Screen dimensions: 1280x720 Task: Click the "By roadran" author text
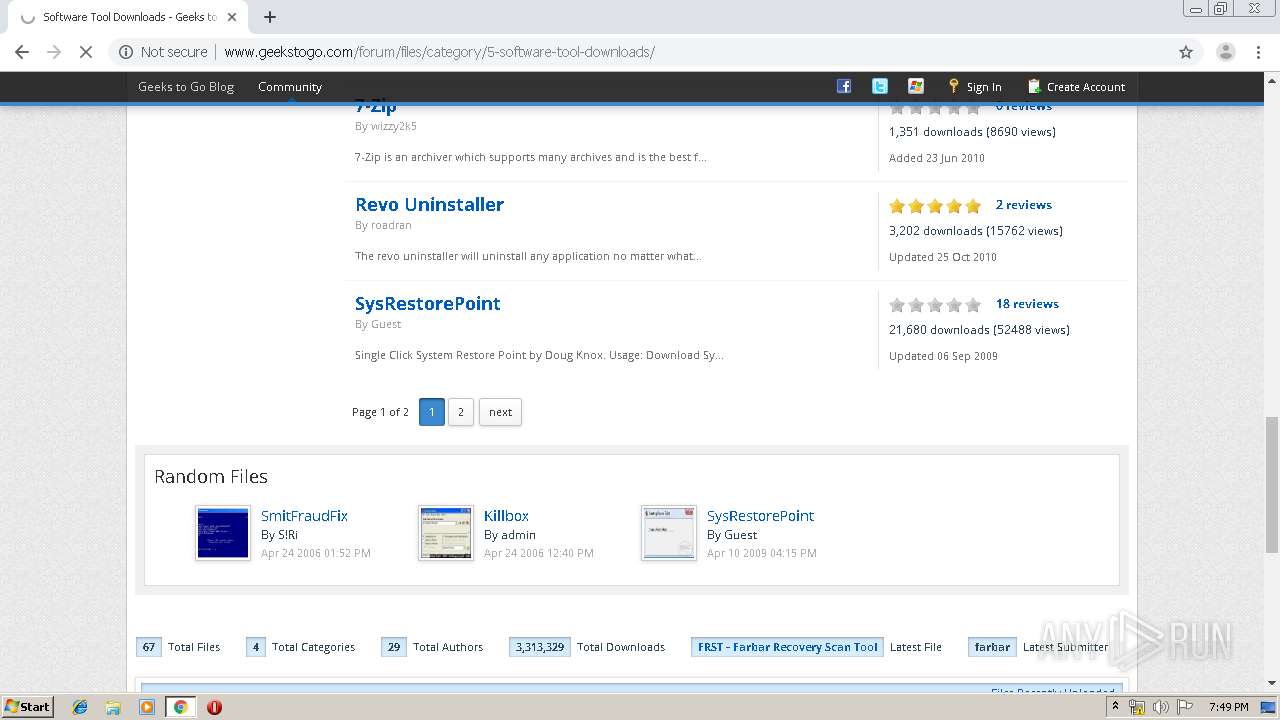pyautogui.click(x=383, y=225)
